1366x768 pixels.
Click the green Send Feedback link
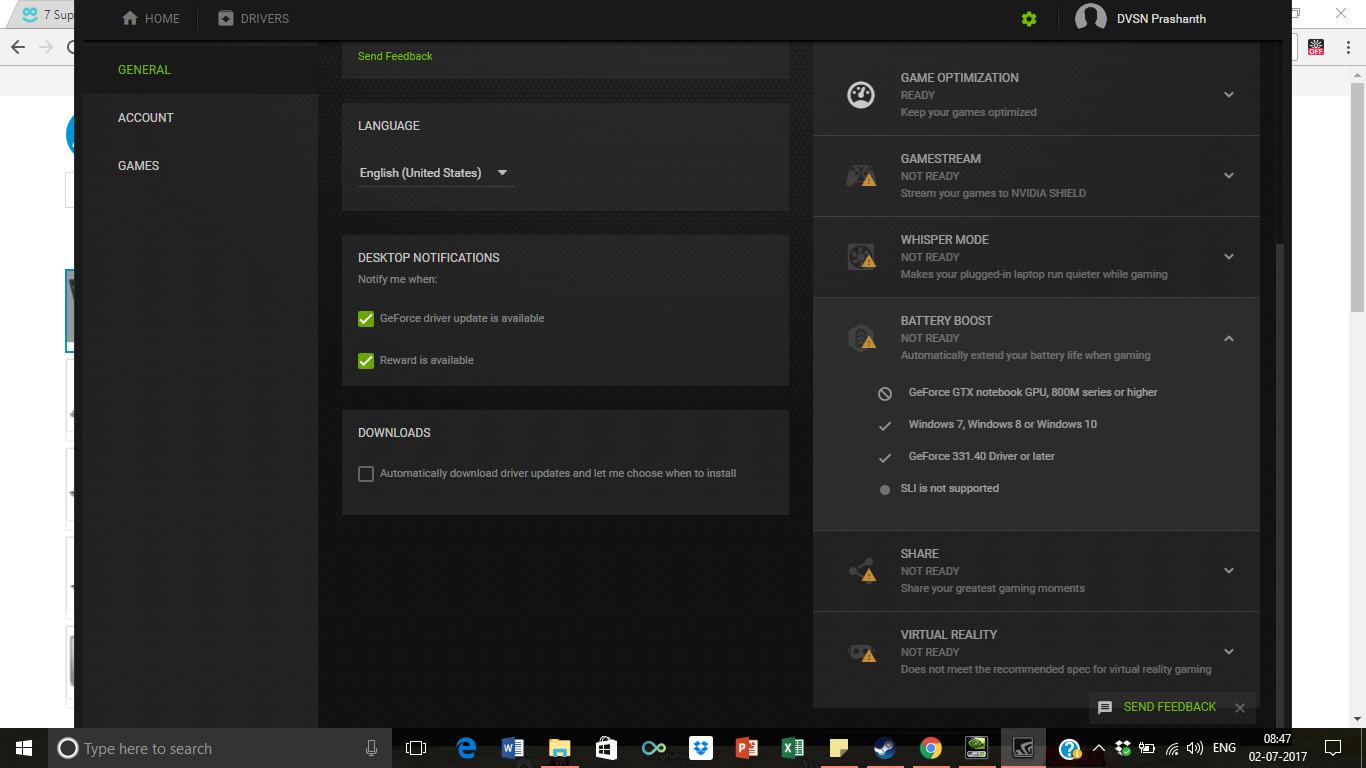point(395,56)
